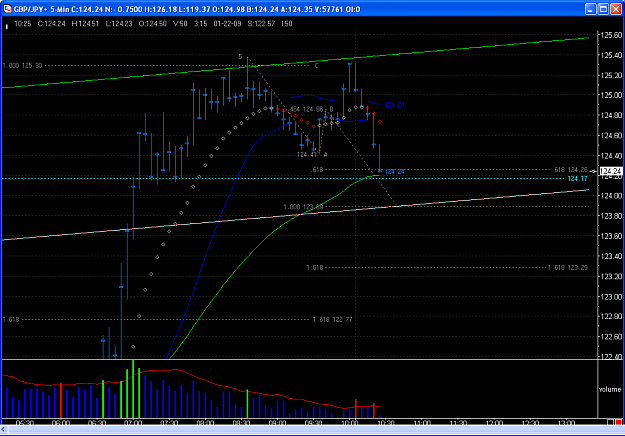The height and width of the screenshot is (436, 625).
Task: Click the 125.00 level on price axis
Action: [x=611, y=95]
